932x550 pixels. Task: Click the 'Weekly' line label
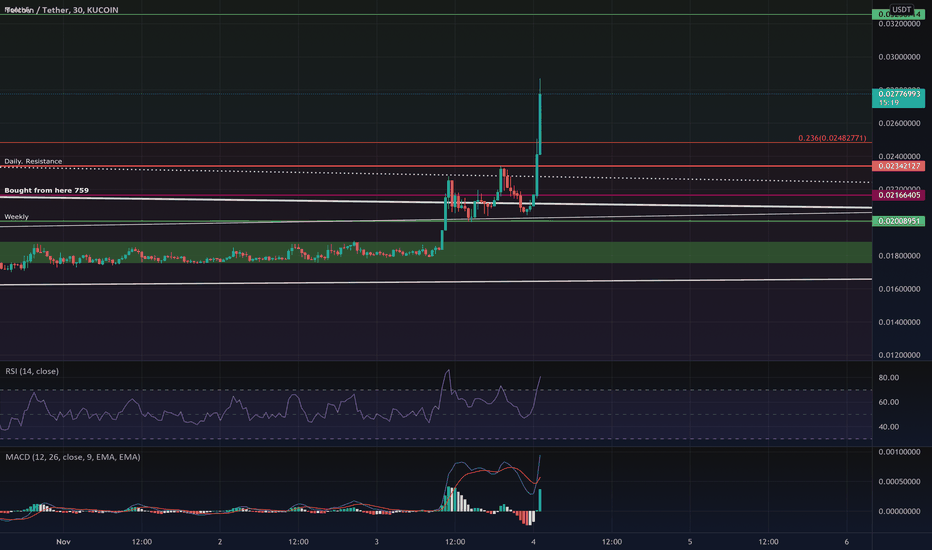[16, 216]
